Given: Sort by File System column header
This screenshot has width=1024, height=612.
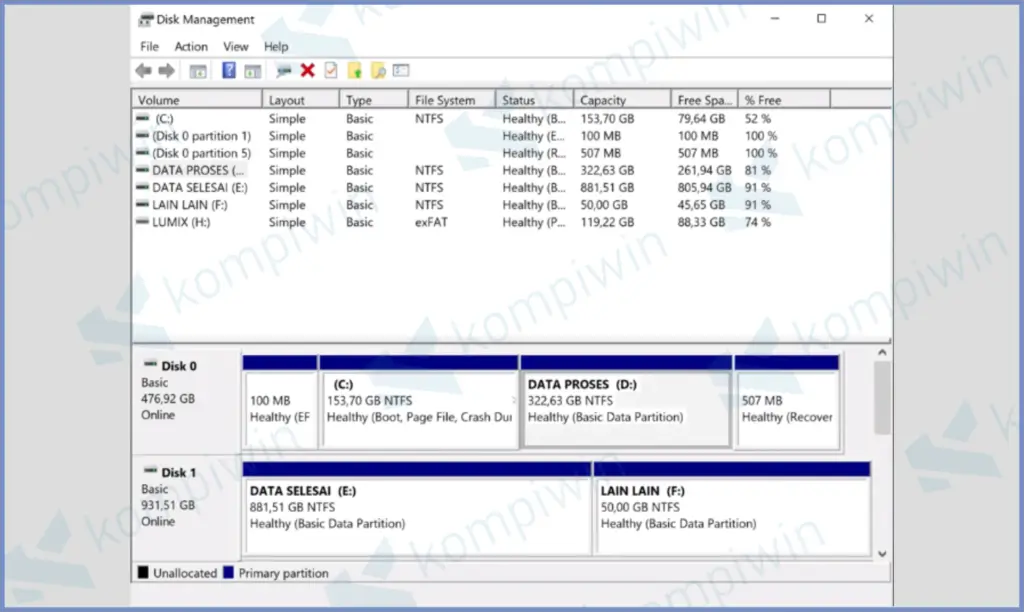Looking at the screenshot, I should coord(445,100).
